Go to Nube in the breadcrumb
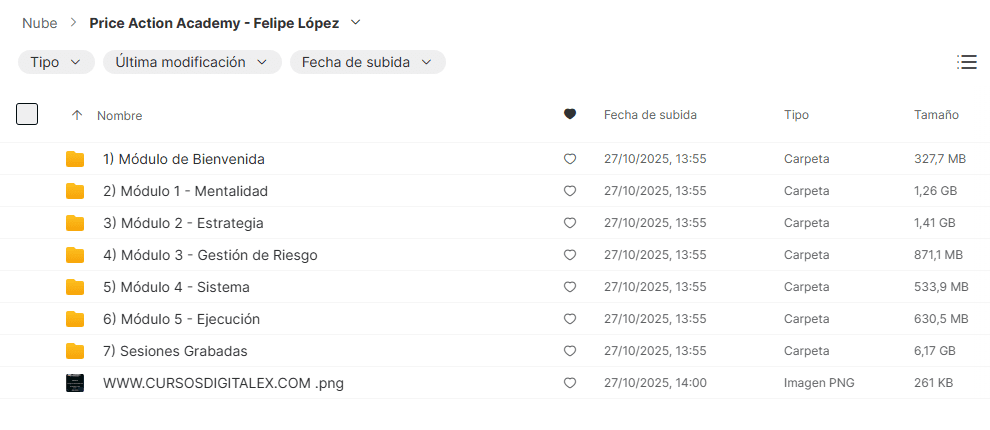The image size is (990, 430). click(x=39, y=22)
